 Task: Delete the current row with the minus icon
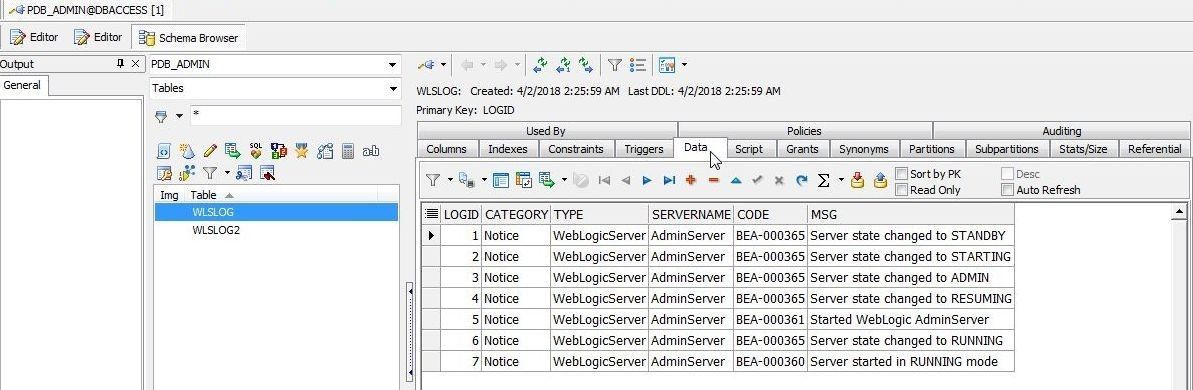pyautogui.click(x=714, y=181)
